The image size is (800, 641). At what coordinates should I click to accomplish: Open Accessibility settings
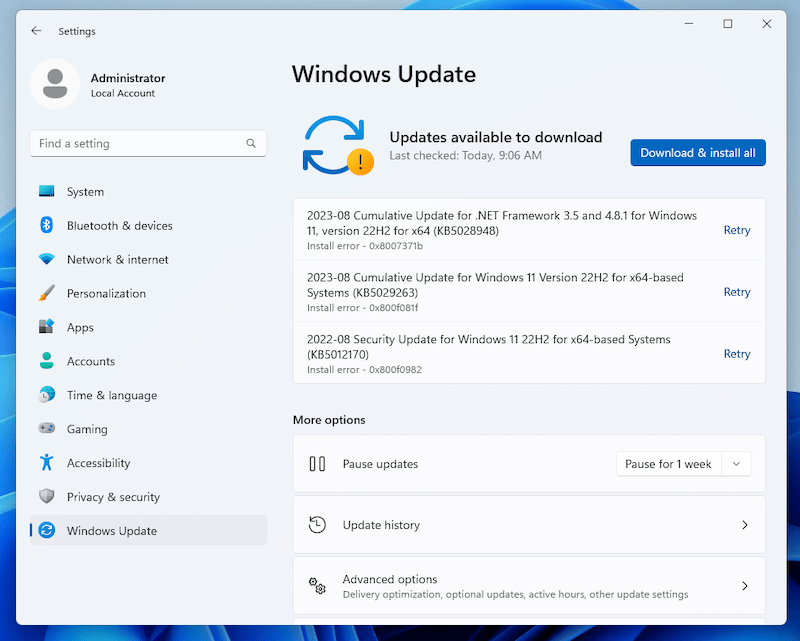[148, 462]
